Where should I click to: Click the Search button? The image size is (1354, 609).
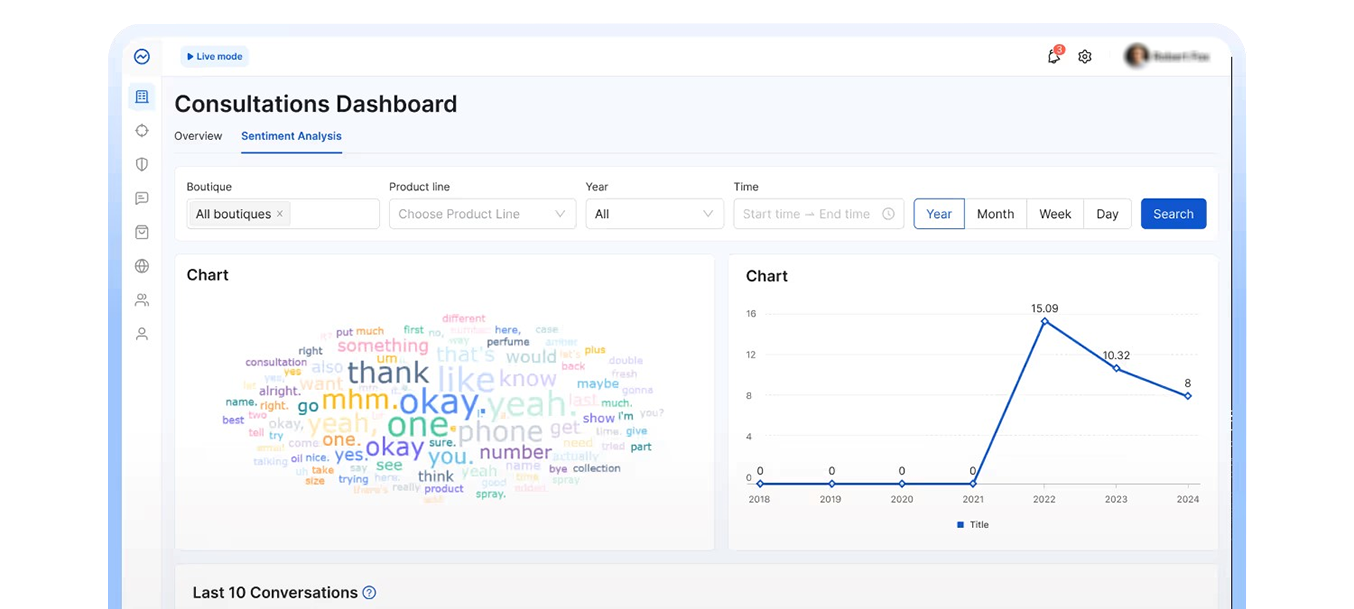pyautogui.click(x=1173, y=214)
